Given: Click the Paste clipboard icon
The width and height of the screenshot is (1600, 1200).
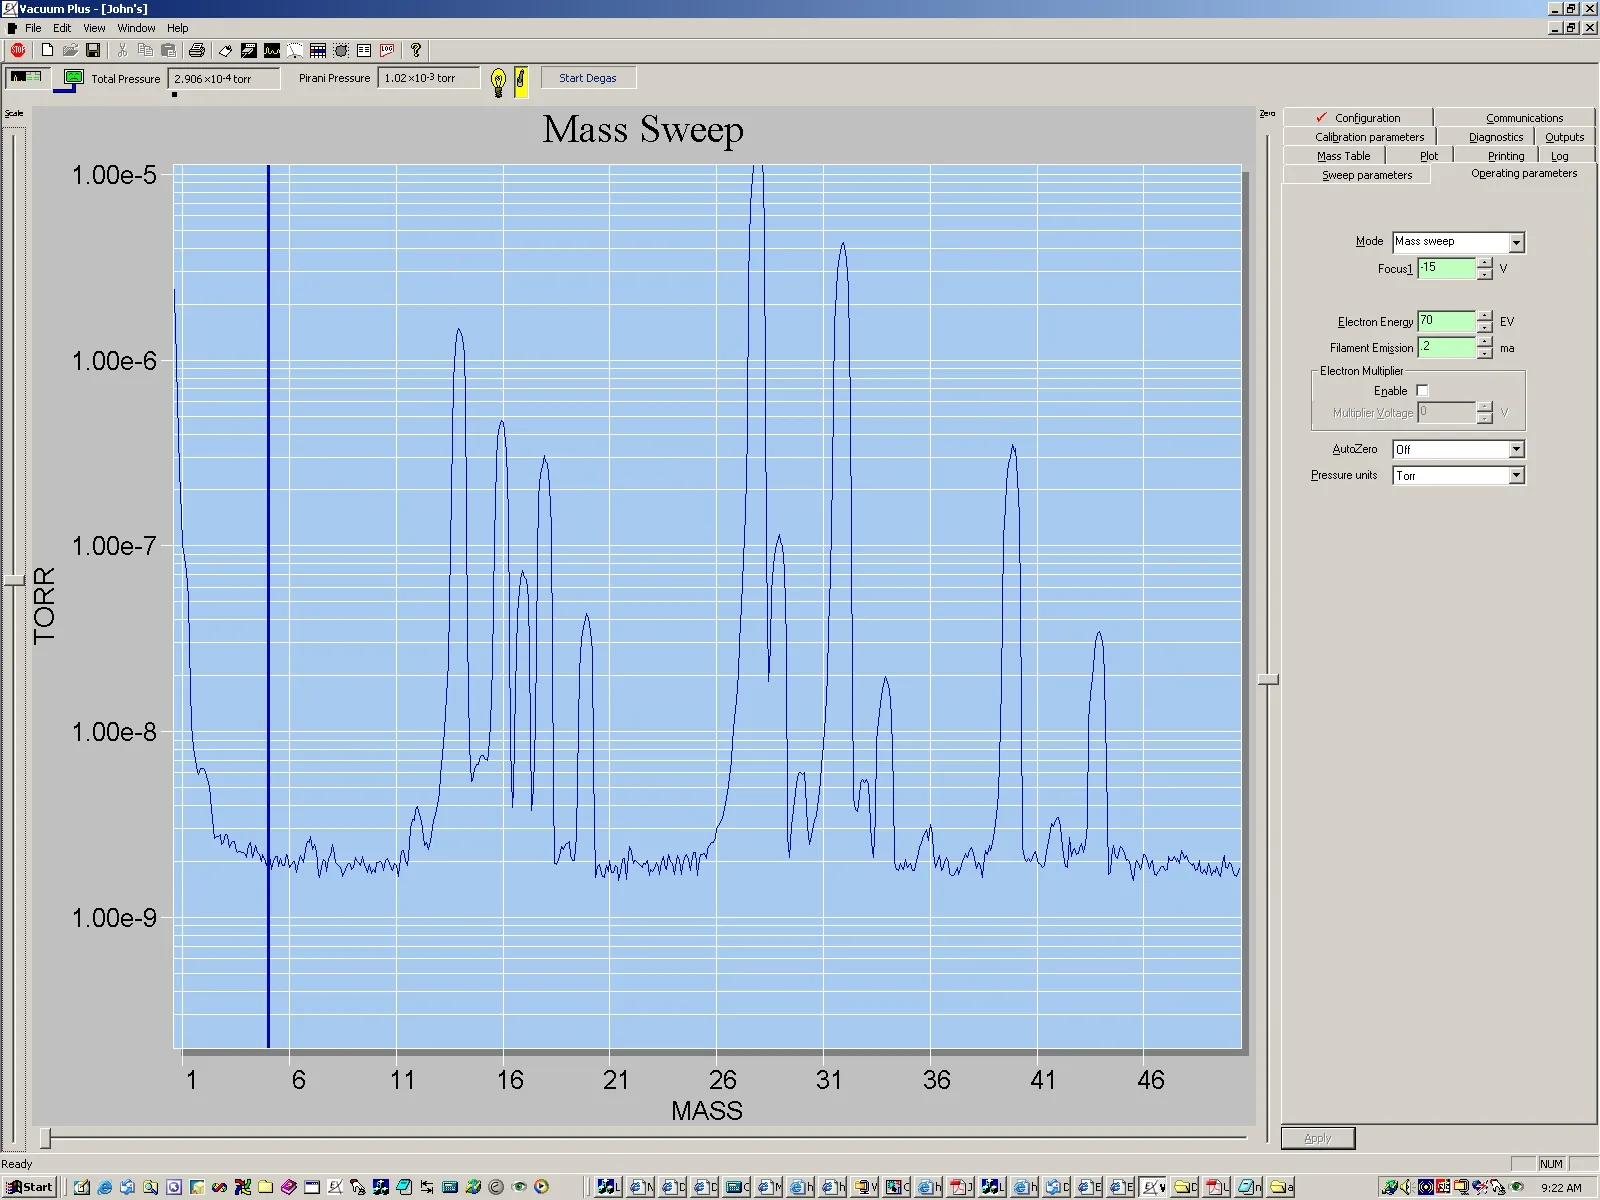Looking at the screenshot, I should tap(168, 50).
